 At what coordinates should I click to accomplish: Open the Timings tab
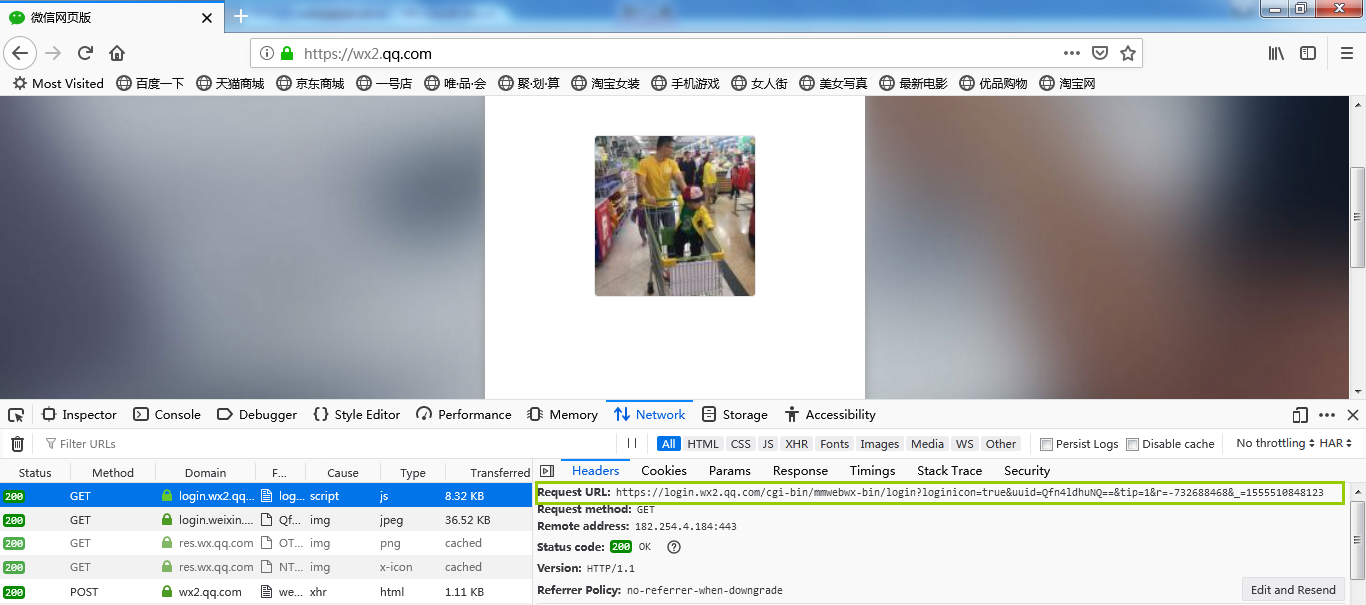pyautogui.click(x=873, y=471)
